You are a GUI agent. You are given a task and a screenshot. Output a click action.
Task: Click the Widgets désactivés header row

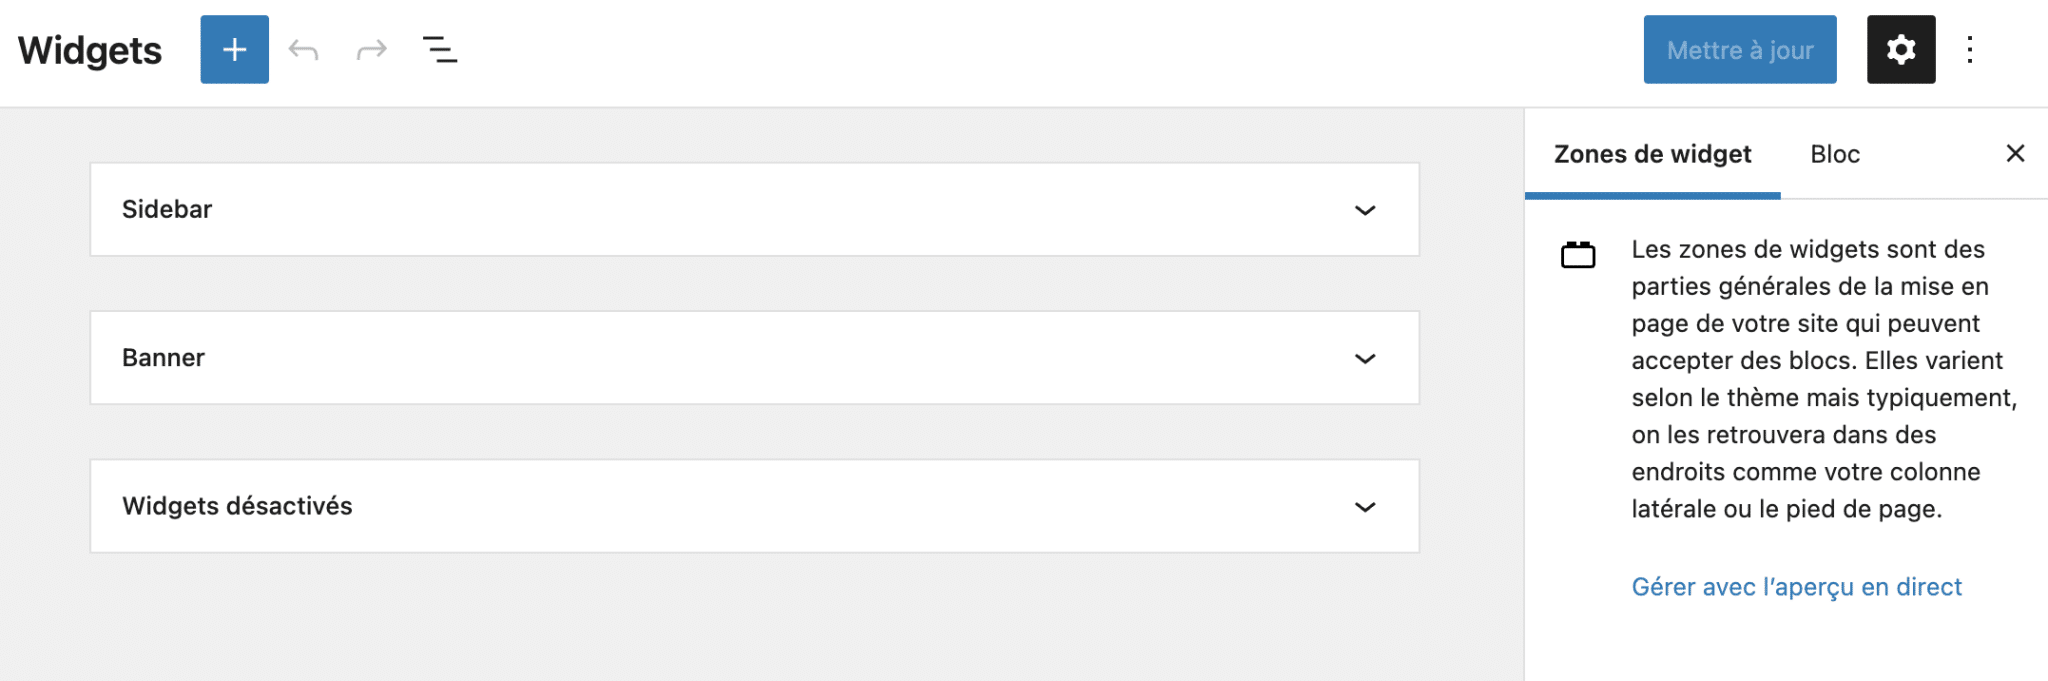tap(755, 506)
